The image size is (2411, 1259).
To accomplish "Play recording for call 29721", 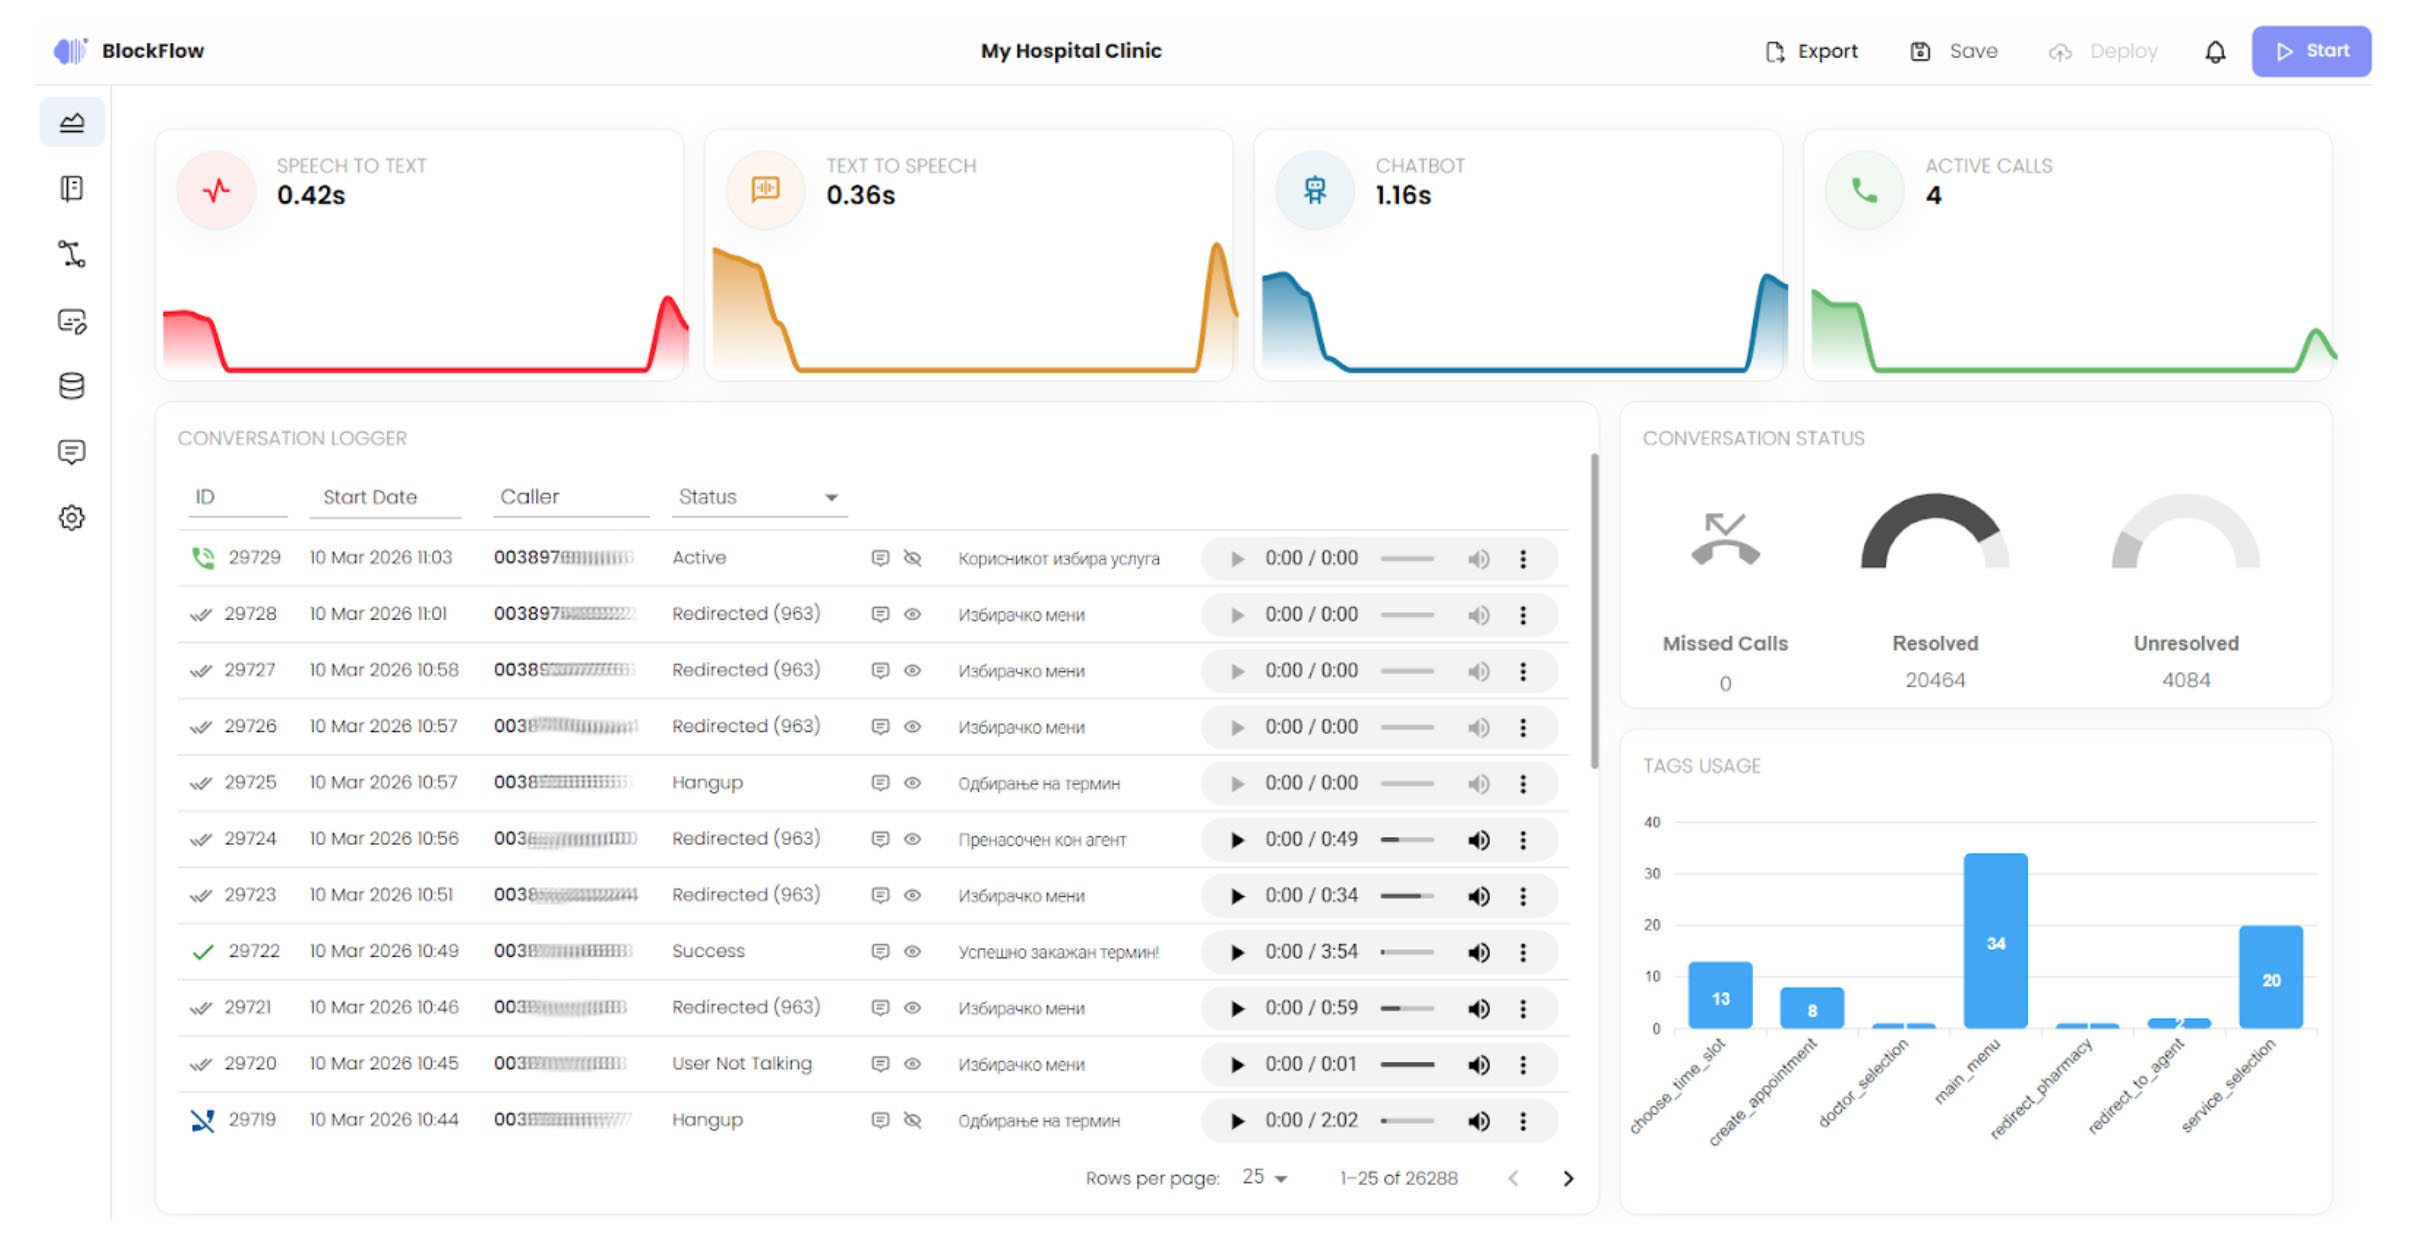I will tap(1237, 1008).
